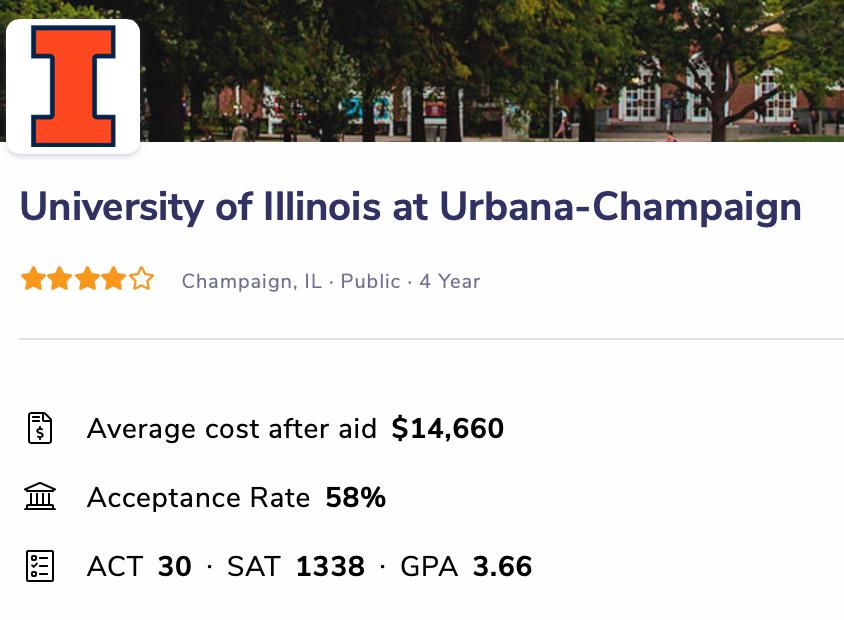Open University of Illinois at Urbana-Champaign title
Screen dimensions: 844x620
(410, 207)
